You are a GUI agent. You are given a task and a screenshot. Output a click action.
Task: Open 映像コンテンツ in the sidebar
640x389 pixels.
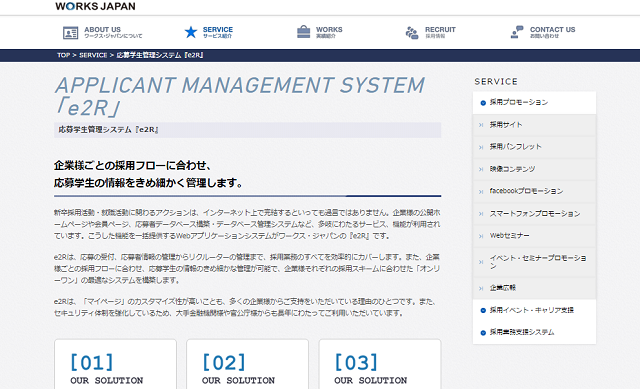point(534,169)
